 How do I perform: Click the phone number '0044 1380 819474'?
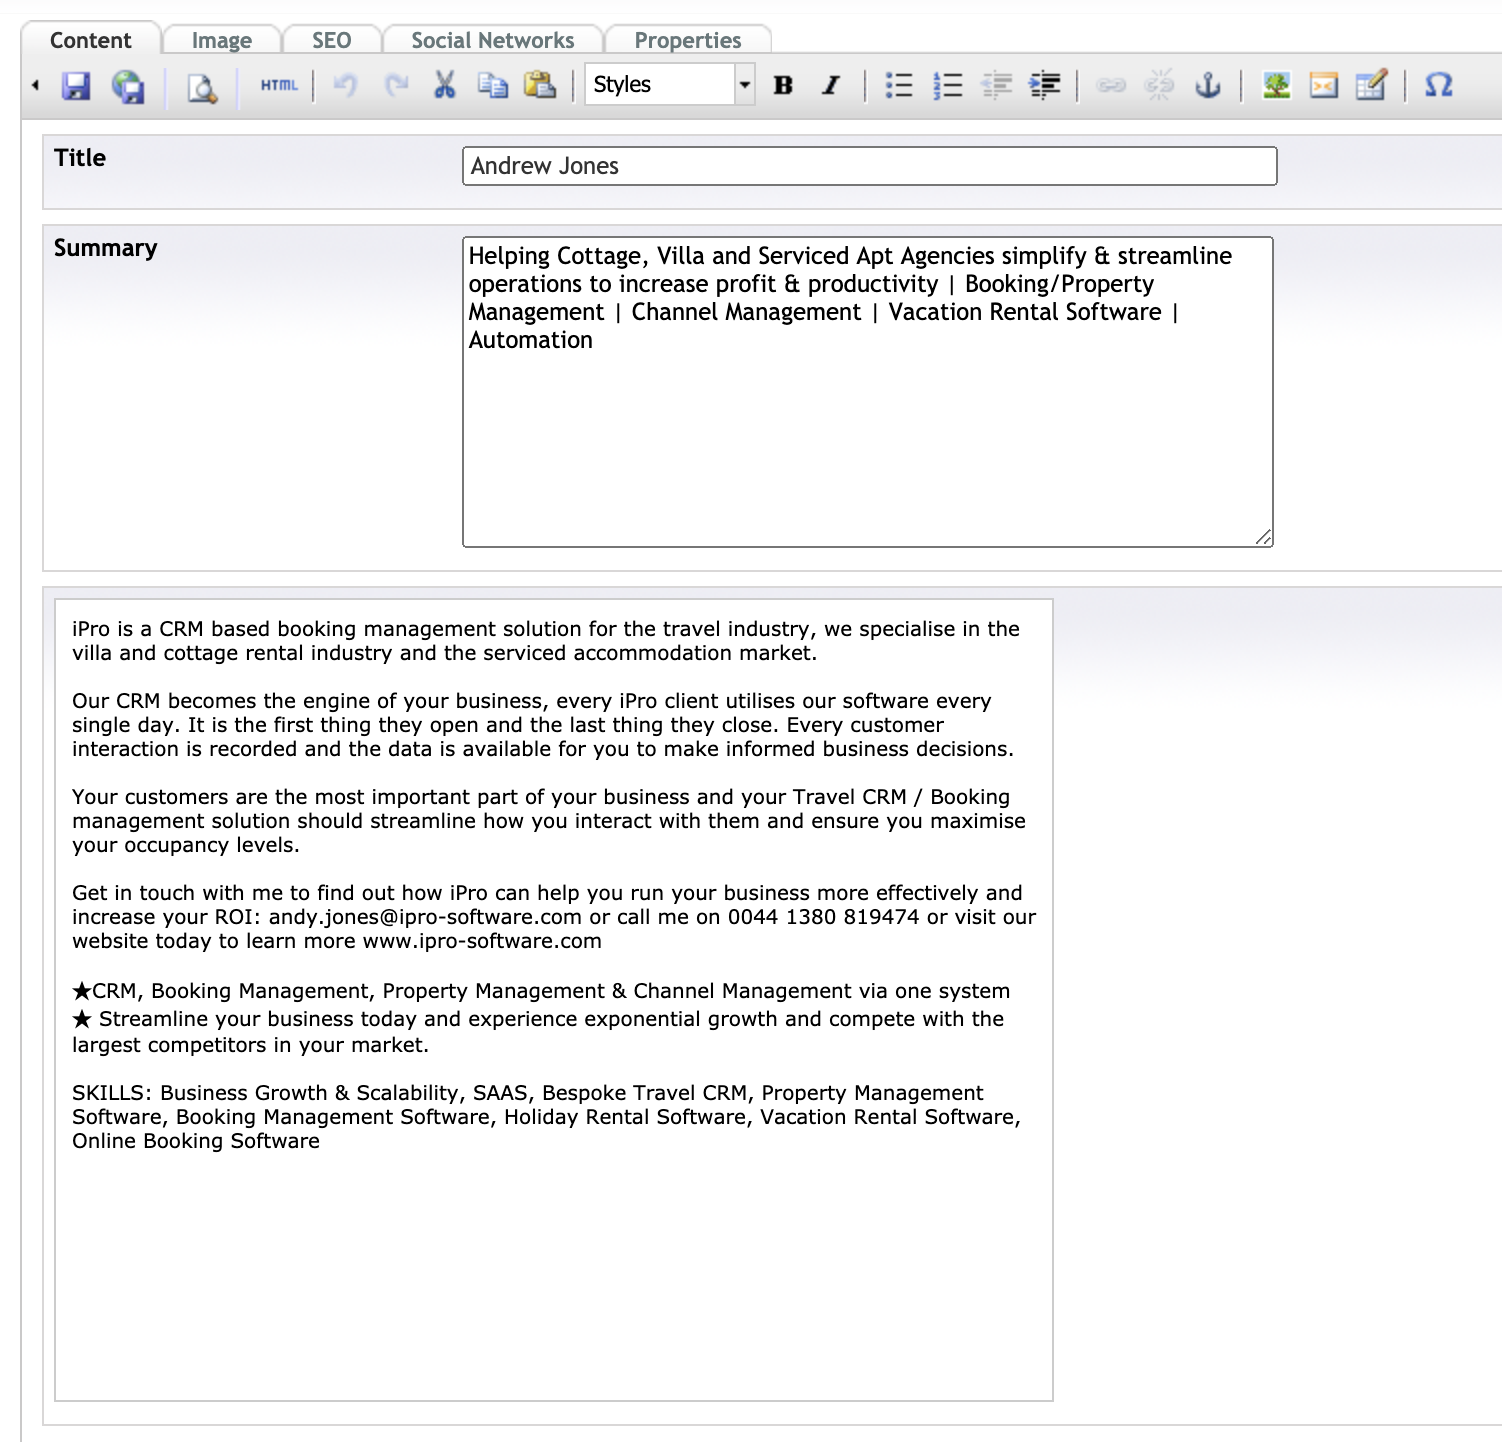(x=823, y=917)
